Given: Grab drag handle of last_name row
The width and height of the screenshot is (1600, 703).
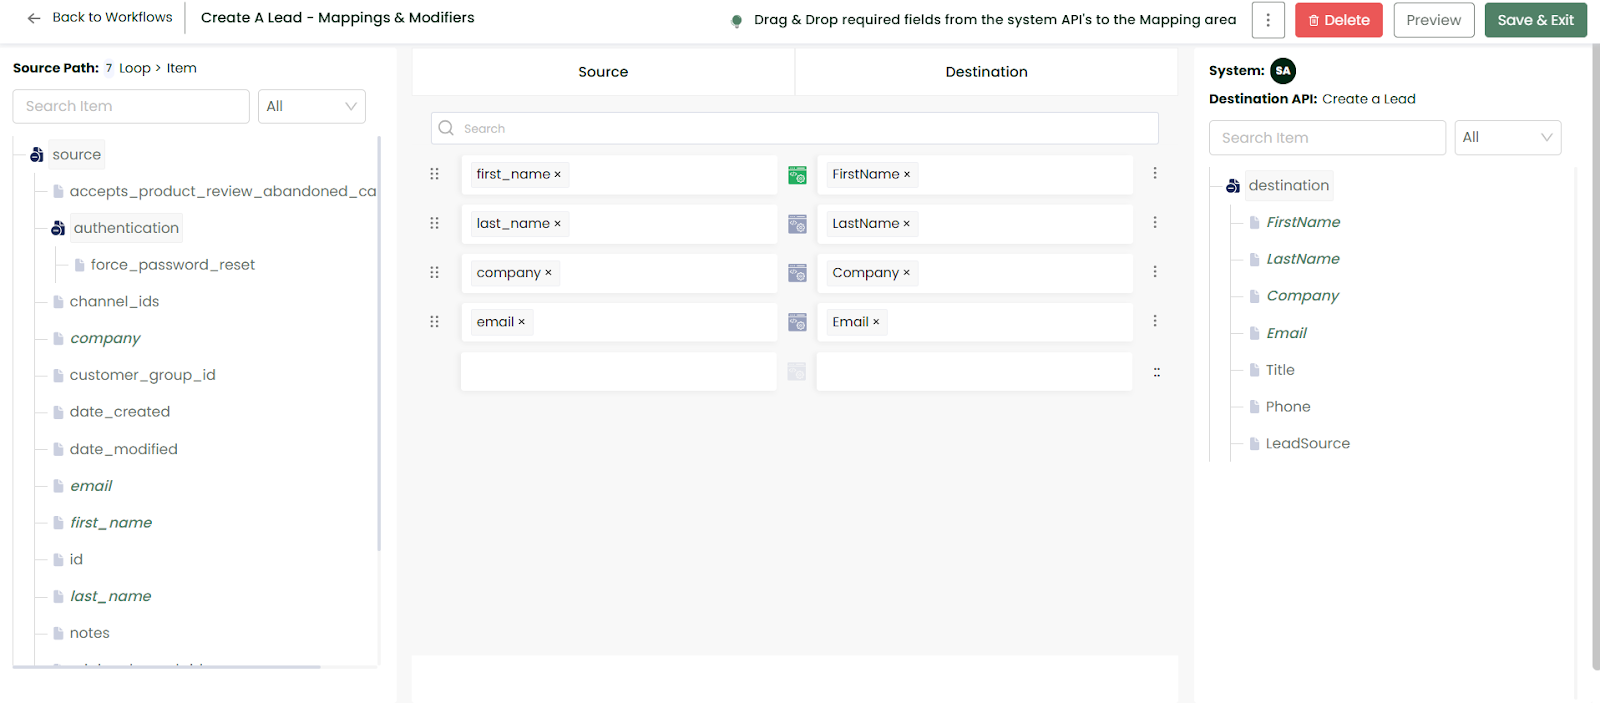Looking at the screenshot, I should pyautogui.click(x=434, y=223).
